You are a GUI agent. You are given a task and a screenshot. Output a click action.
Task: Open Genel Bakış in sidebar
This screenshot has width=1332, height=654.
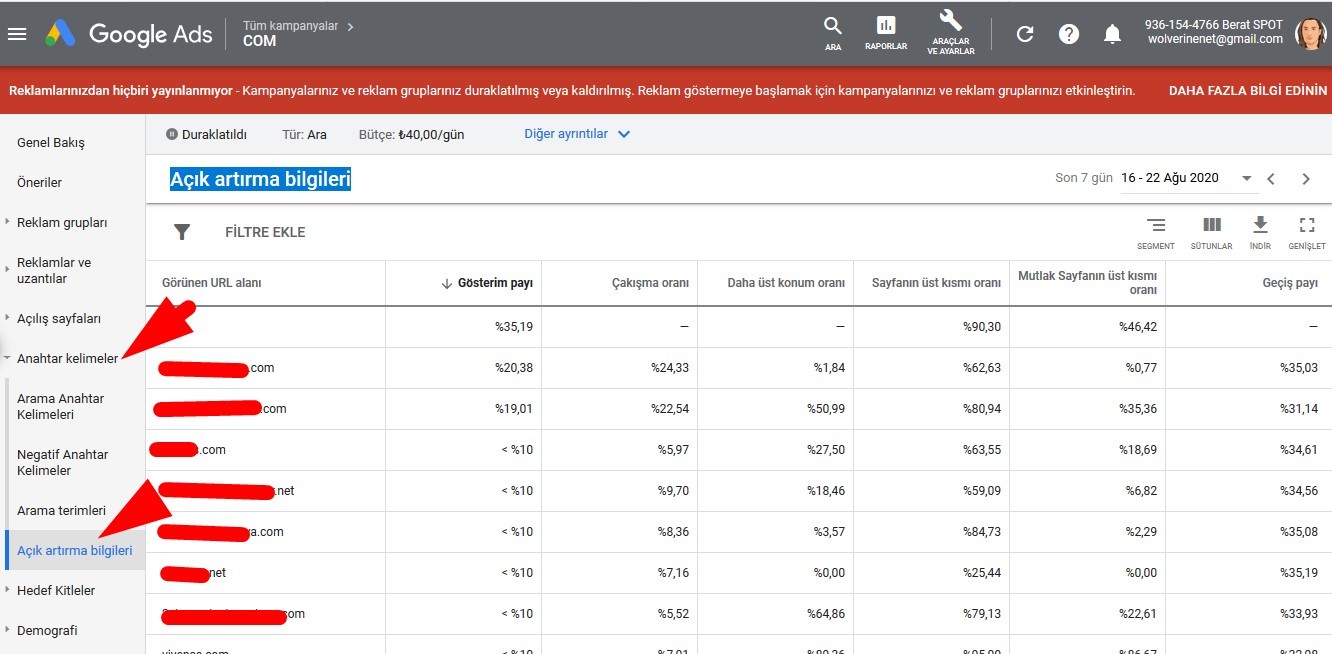(x=51, y=142)
